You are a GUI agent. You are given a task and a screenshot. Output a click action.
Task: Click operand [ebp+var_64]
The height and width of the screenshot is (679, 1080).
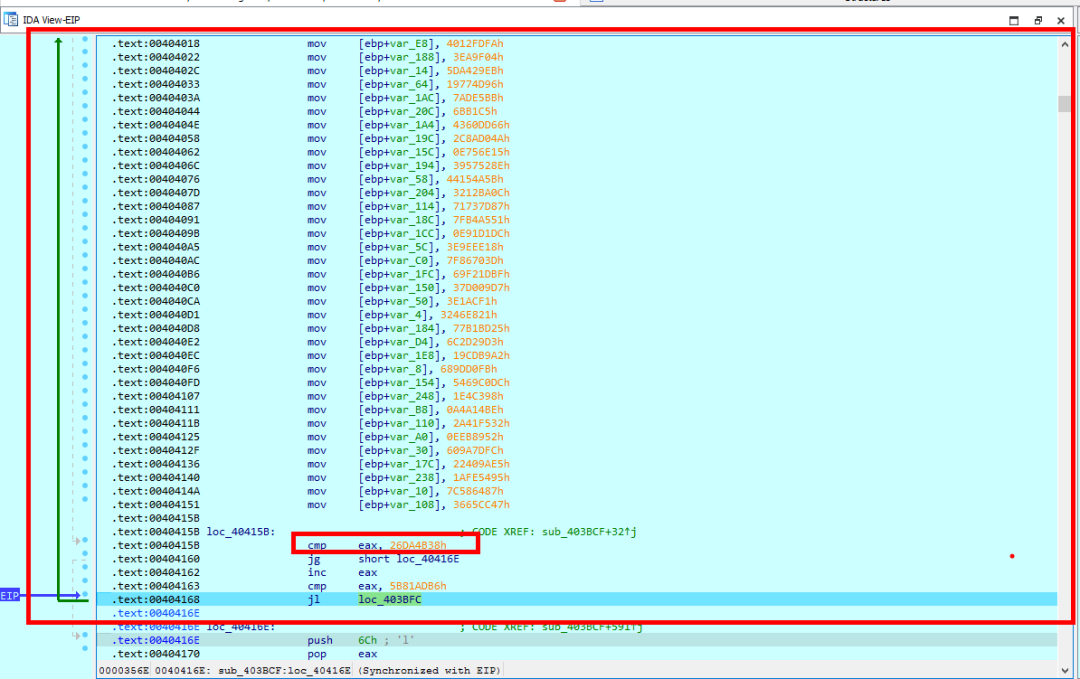coord(399,84)
